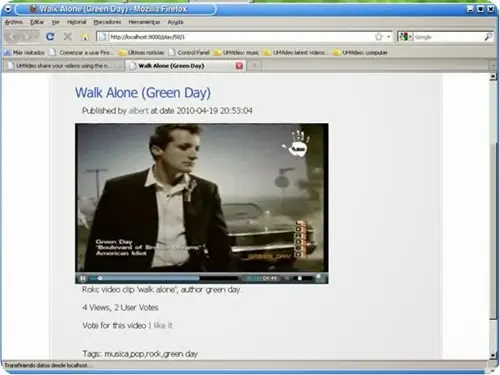The width and height of the screenshot is (500, 375).
Task: Toggle fullscreen on the video player
Action: (x=320, y=278)
